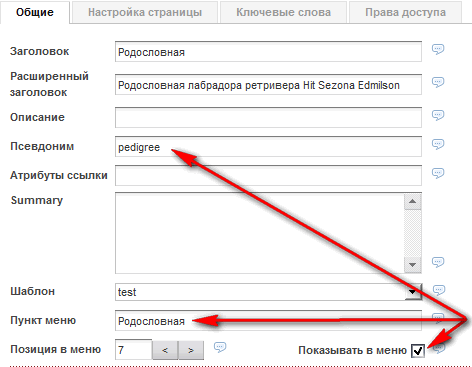This screenshot has height=367, width=472.
Task: Go to the Права доступа tab
Action: [x=405, y=12]
